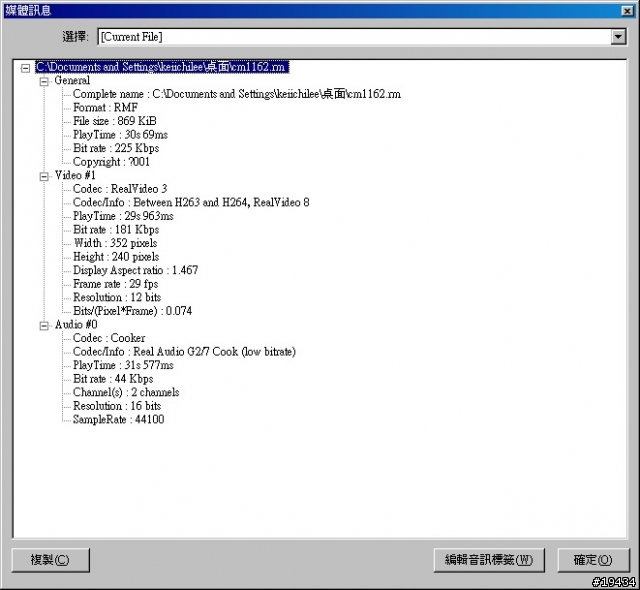Select the Complete name row
The height and width of the screenshot is (590, 640).
pos(237,94)
